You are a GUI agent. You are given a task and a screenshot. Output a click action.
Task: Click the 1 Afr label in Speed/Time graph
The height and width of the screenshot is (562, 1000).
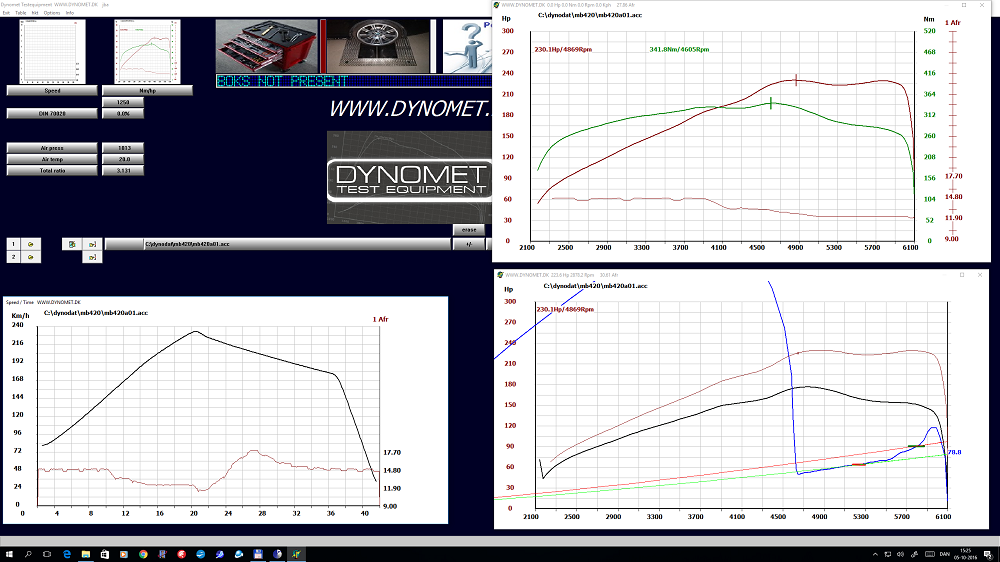coord(381,319)
